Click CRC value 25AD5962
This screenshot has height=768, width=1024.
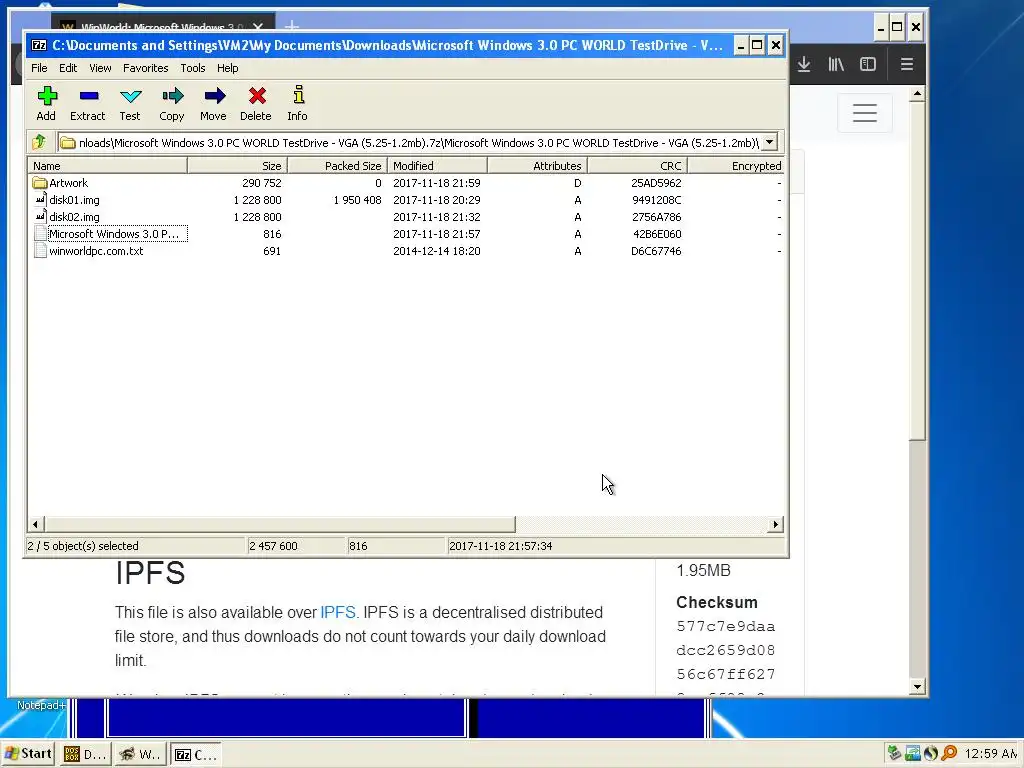coord(656,184)
